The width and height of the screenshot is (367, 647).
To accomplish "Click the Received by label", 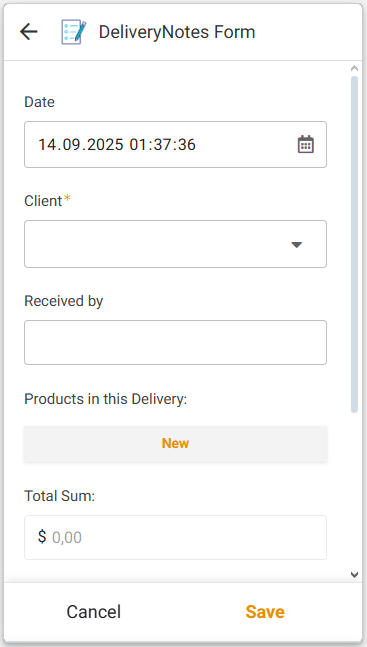I will tap(64, 301).
